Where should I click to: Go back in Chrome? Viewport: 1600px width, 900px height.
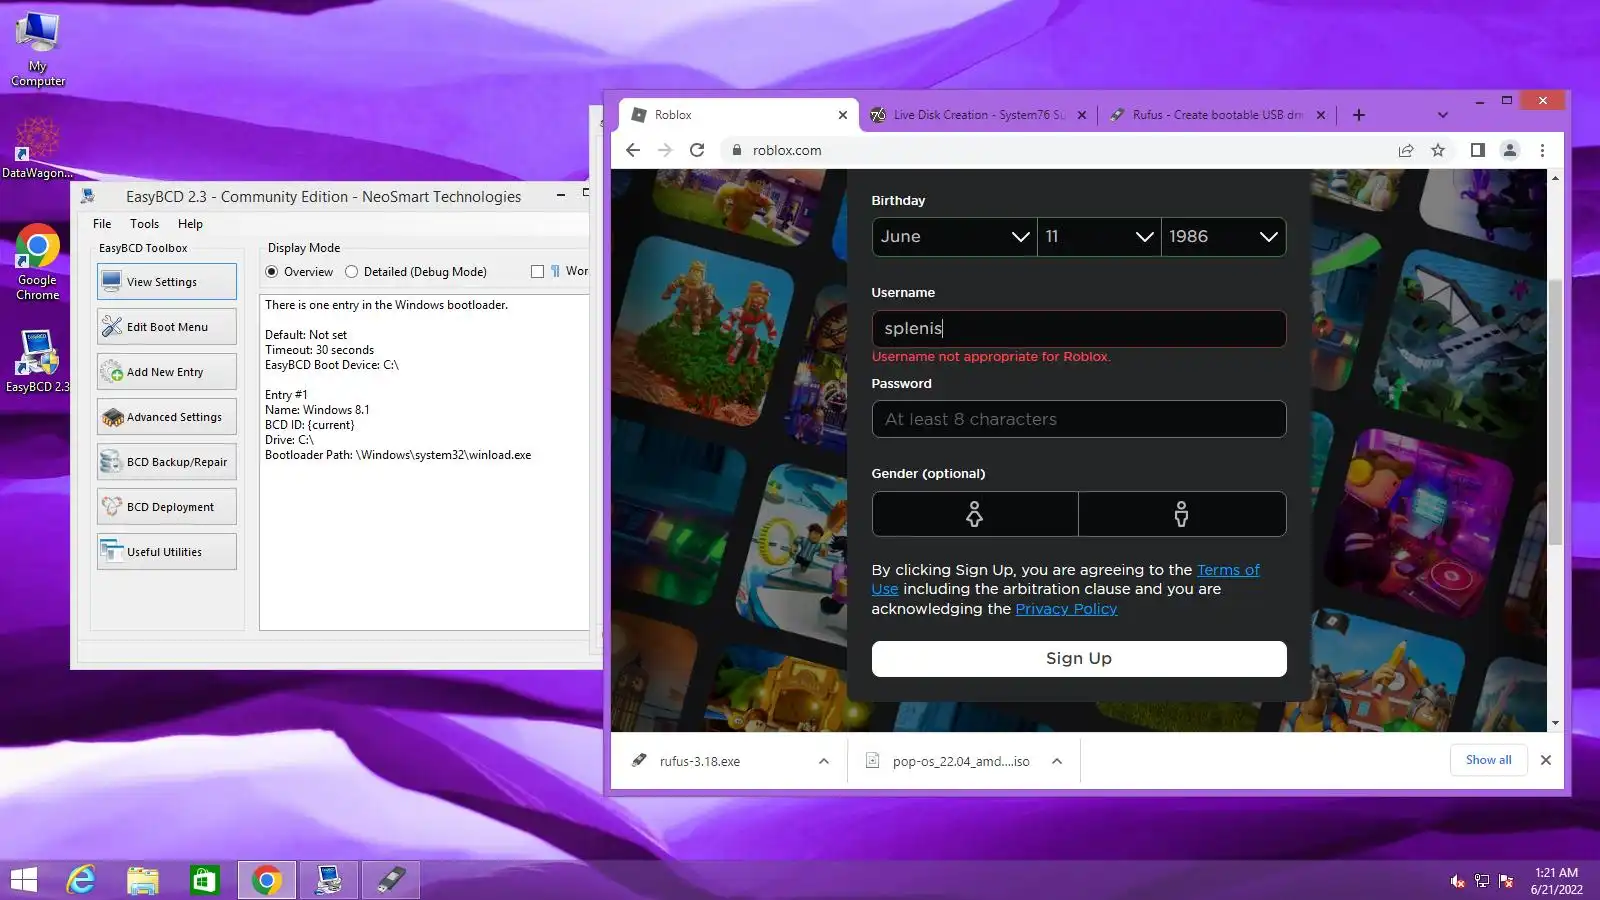point(633,150)
